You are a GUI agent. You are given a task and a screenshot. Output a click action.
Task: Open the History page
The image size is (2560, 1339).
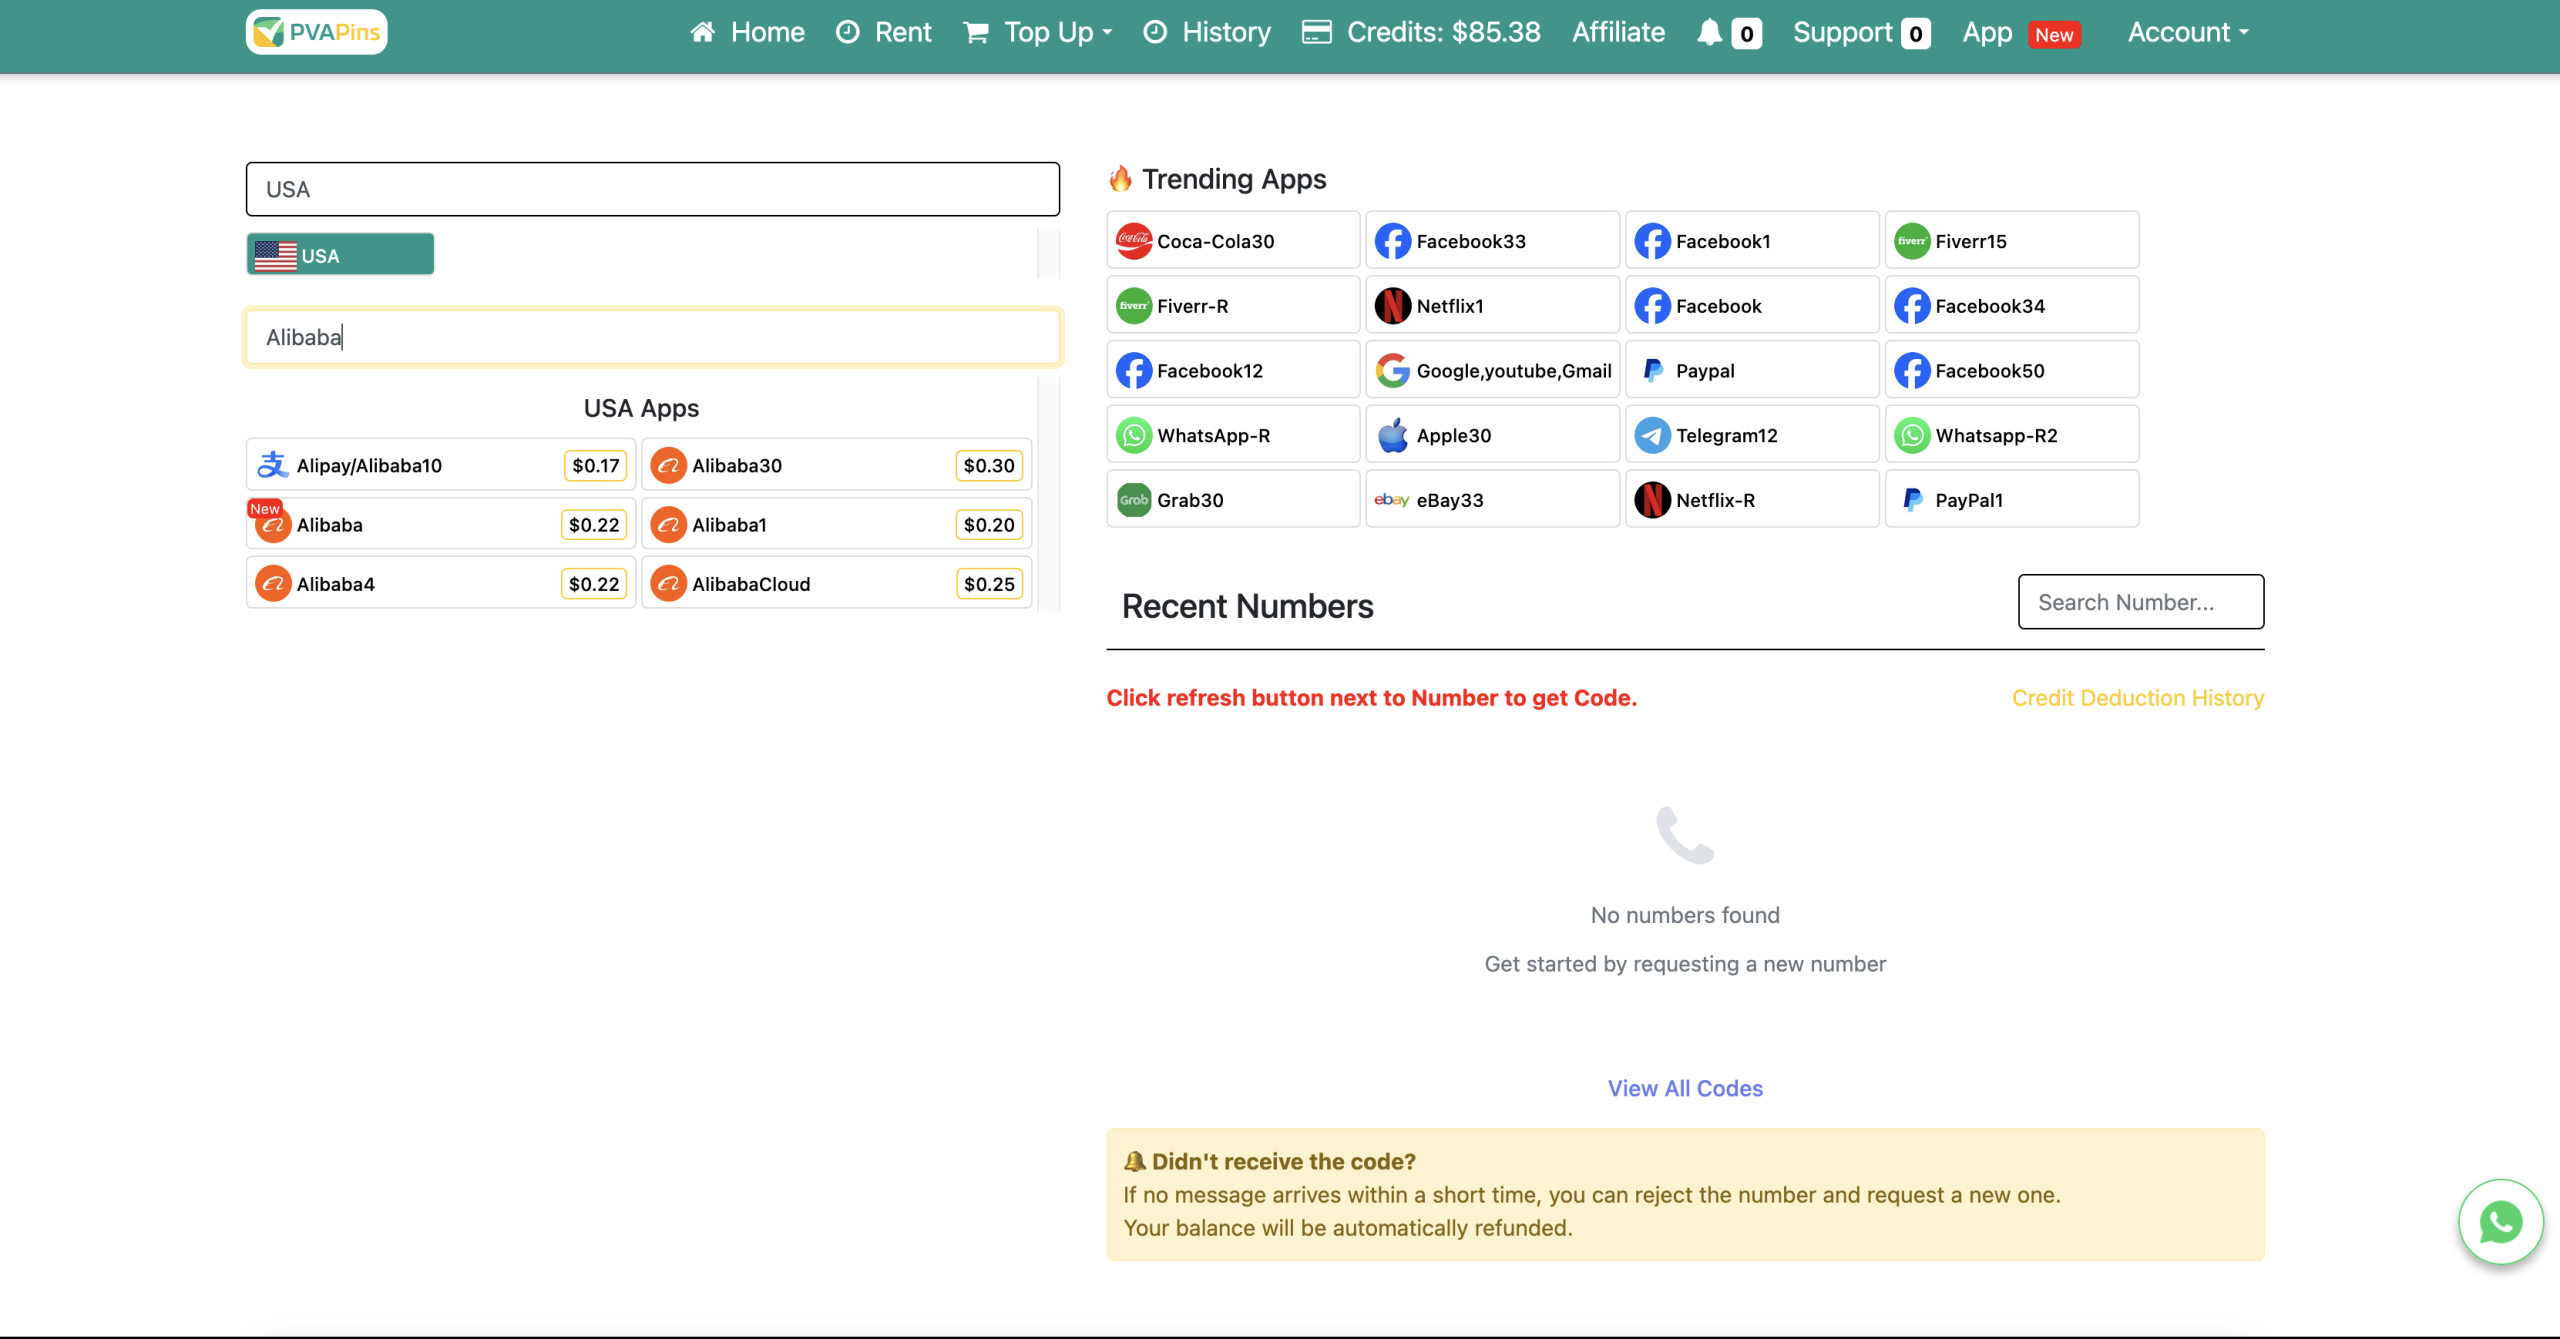point(1207,32)
